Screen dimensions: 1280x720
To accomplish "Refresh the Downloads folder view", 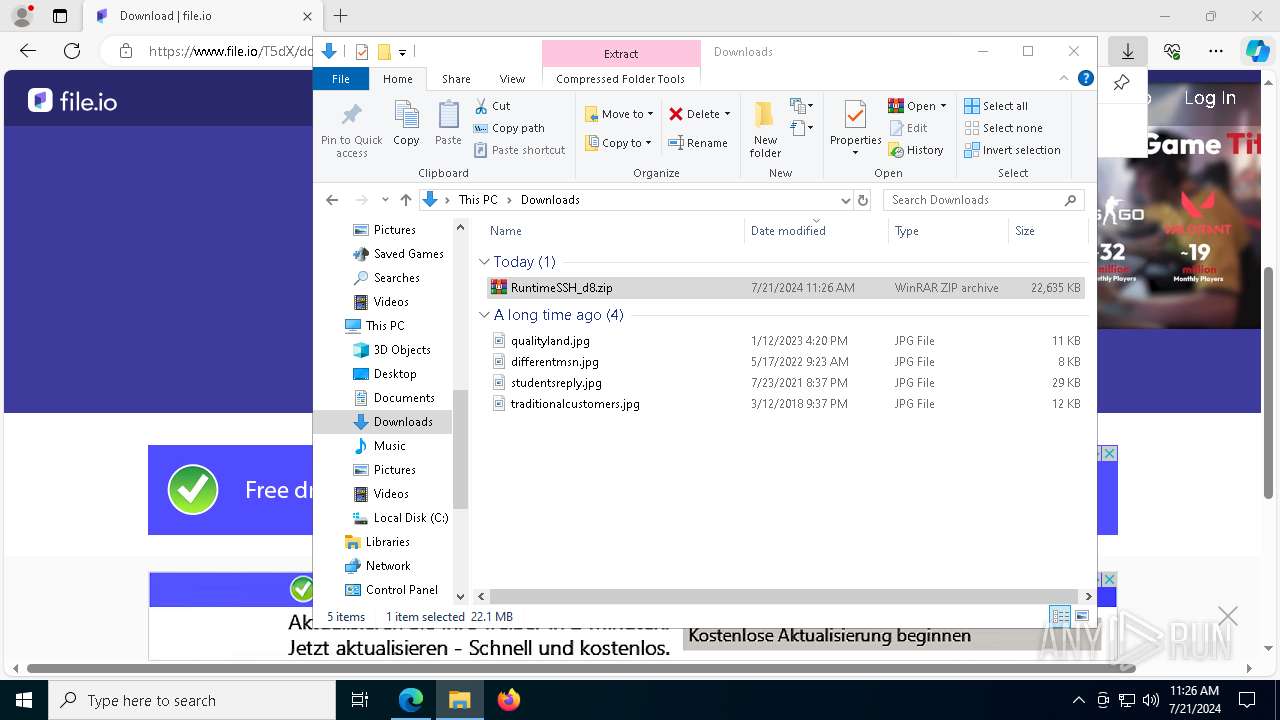I will (x=863, y=200).
